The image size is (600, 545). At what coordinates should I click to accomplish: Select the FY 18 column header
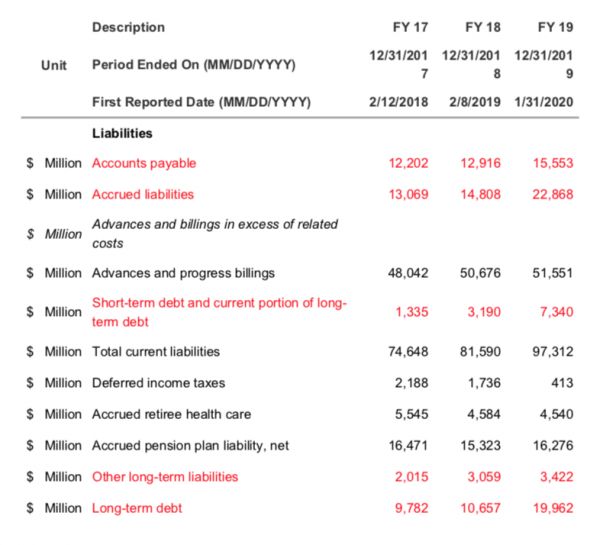tap(483, 27)
